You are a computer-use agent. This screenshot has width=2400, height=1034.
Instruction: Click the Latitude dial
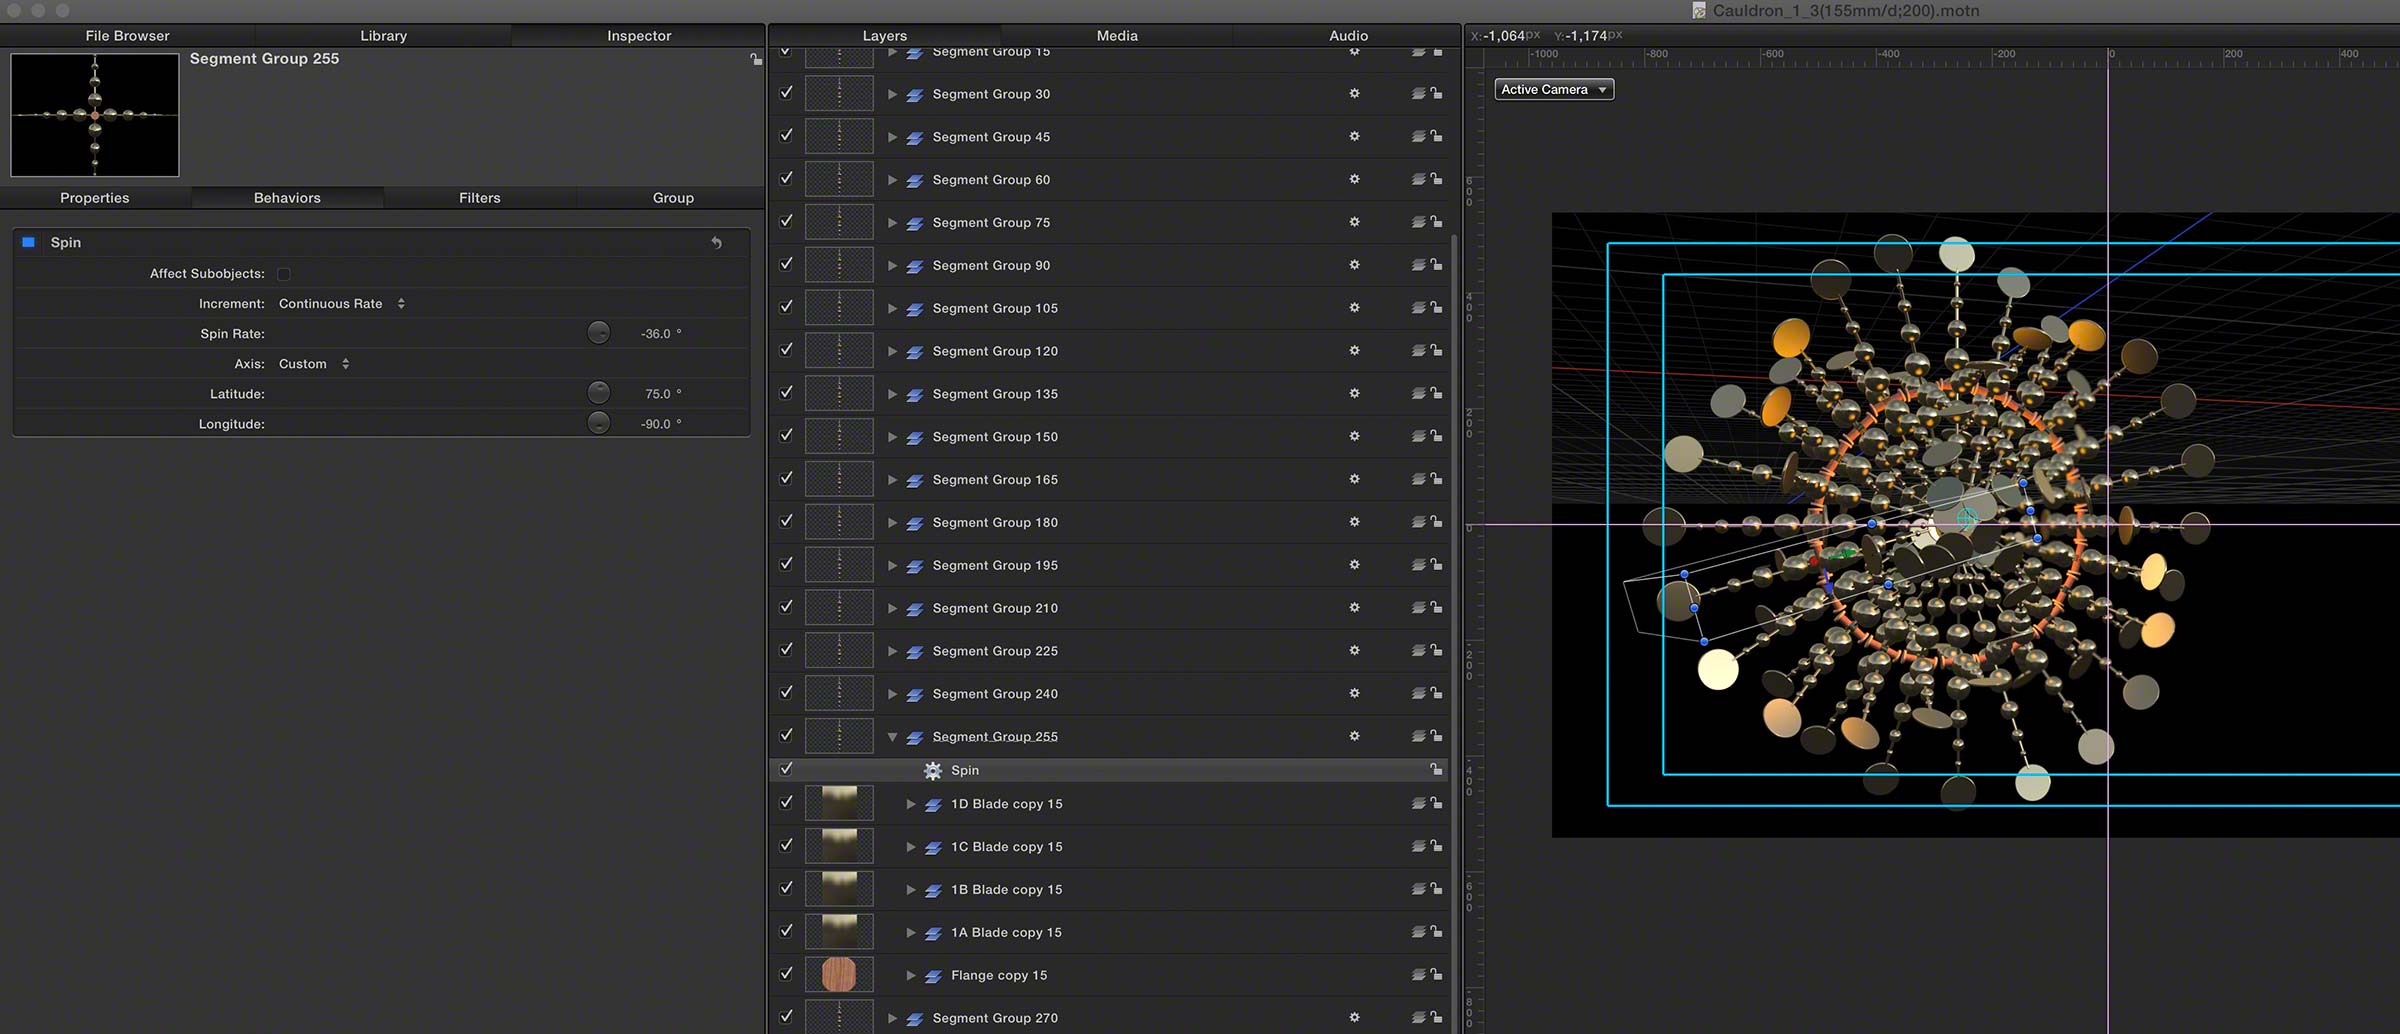(598, 393)
